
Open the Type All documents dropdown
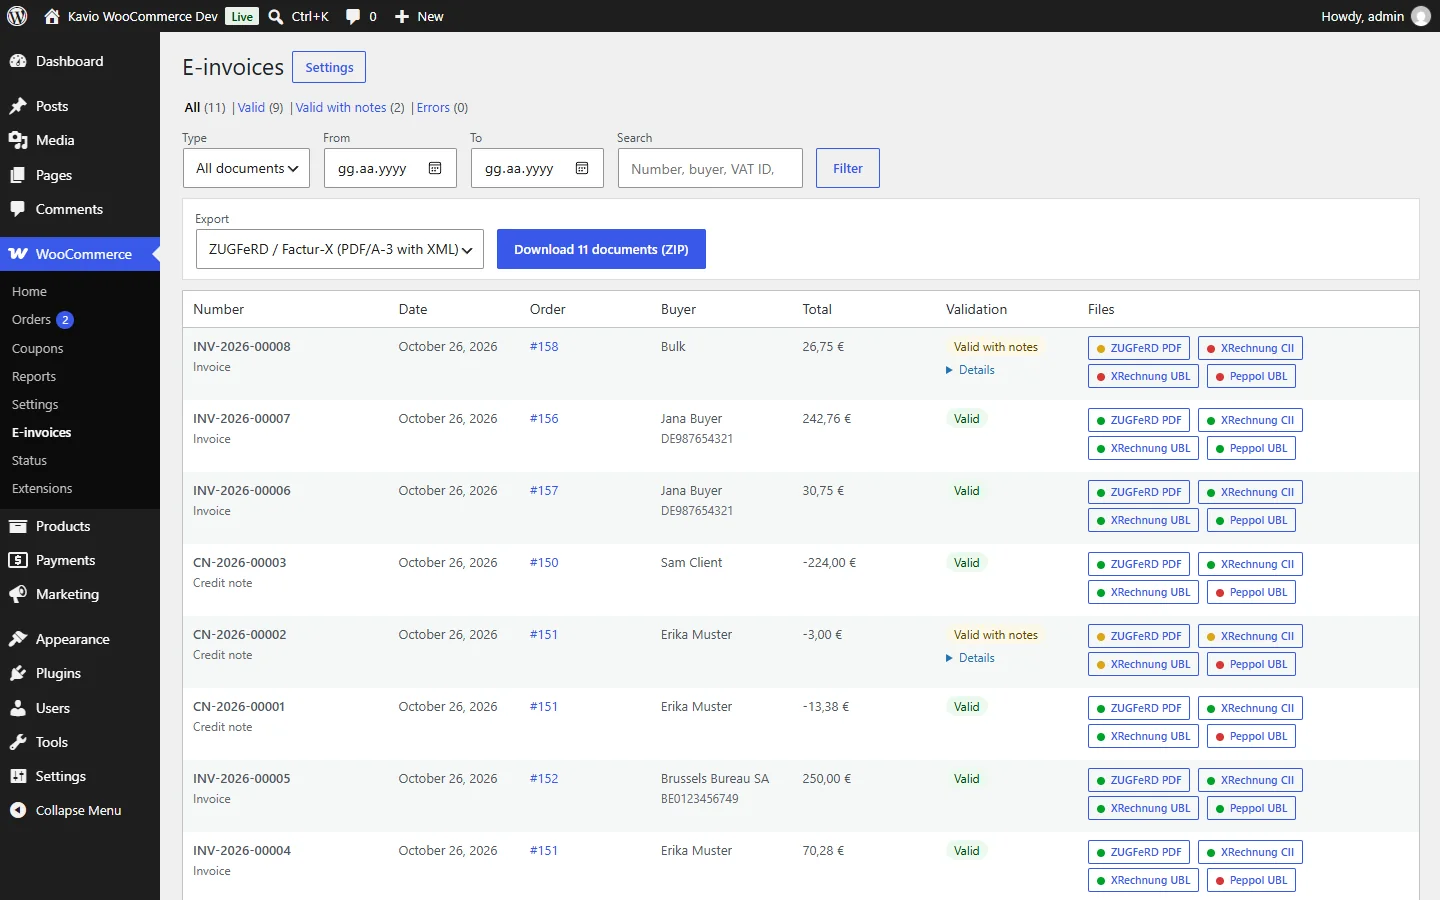pyautogui.click(x=247, y=168)
